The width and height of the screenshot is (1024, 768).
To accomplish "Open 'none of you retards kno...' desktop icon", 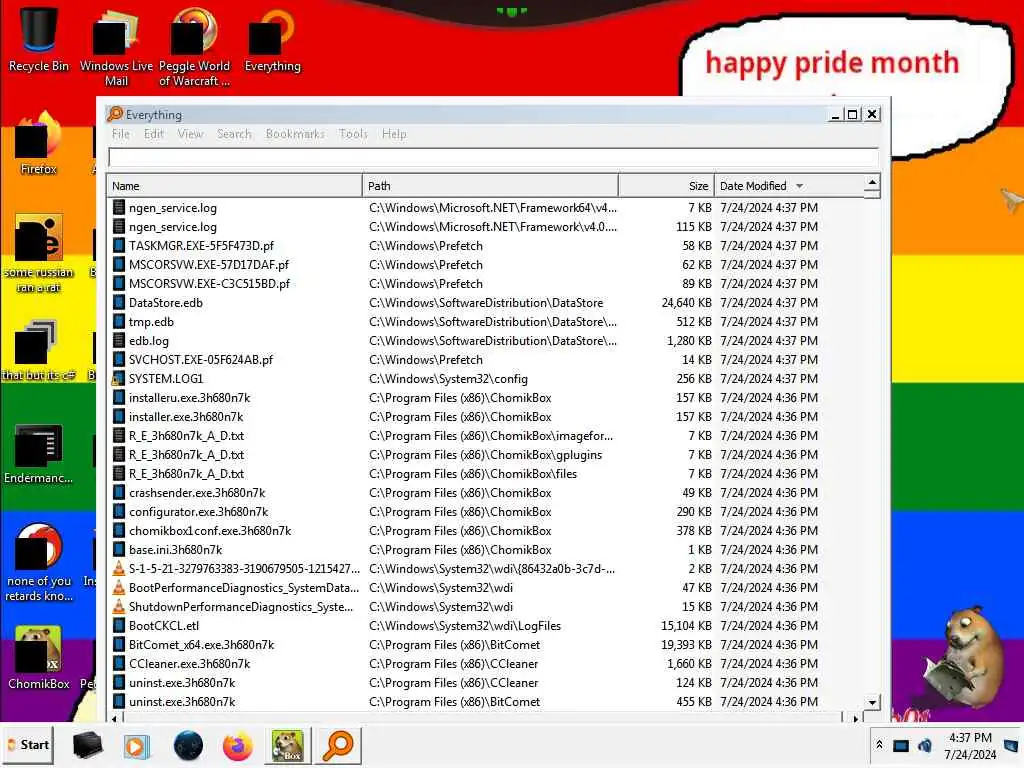I will pyautogui.click(x=39, y=562).
